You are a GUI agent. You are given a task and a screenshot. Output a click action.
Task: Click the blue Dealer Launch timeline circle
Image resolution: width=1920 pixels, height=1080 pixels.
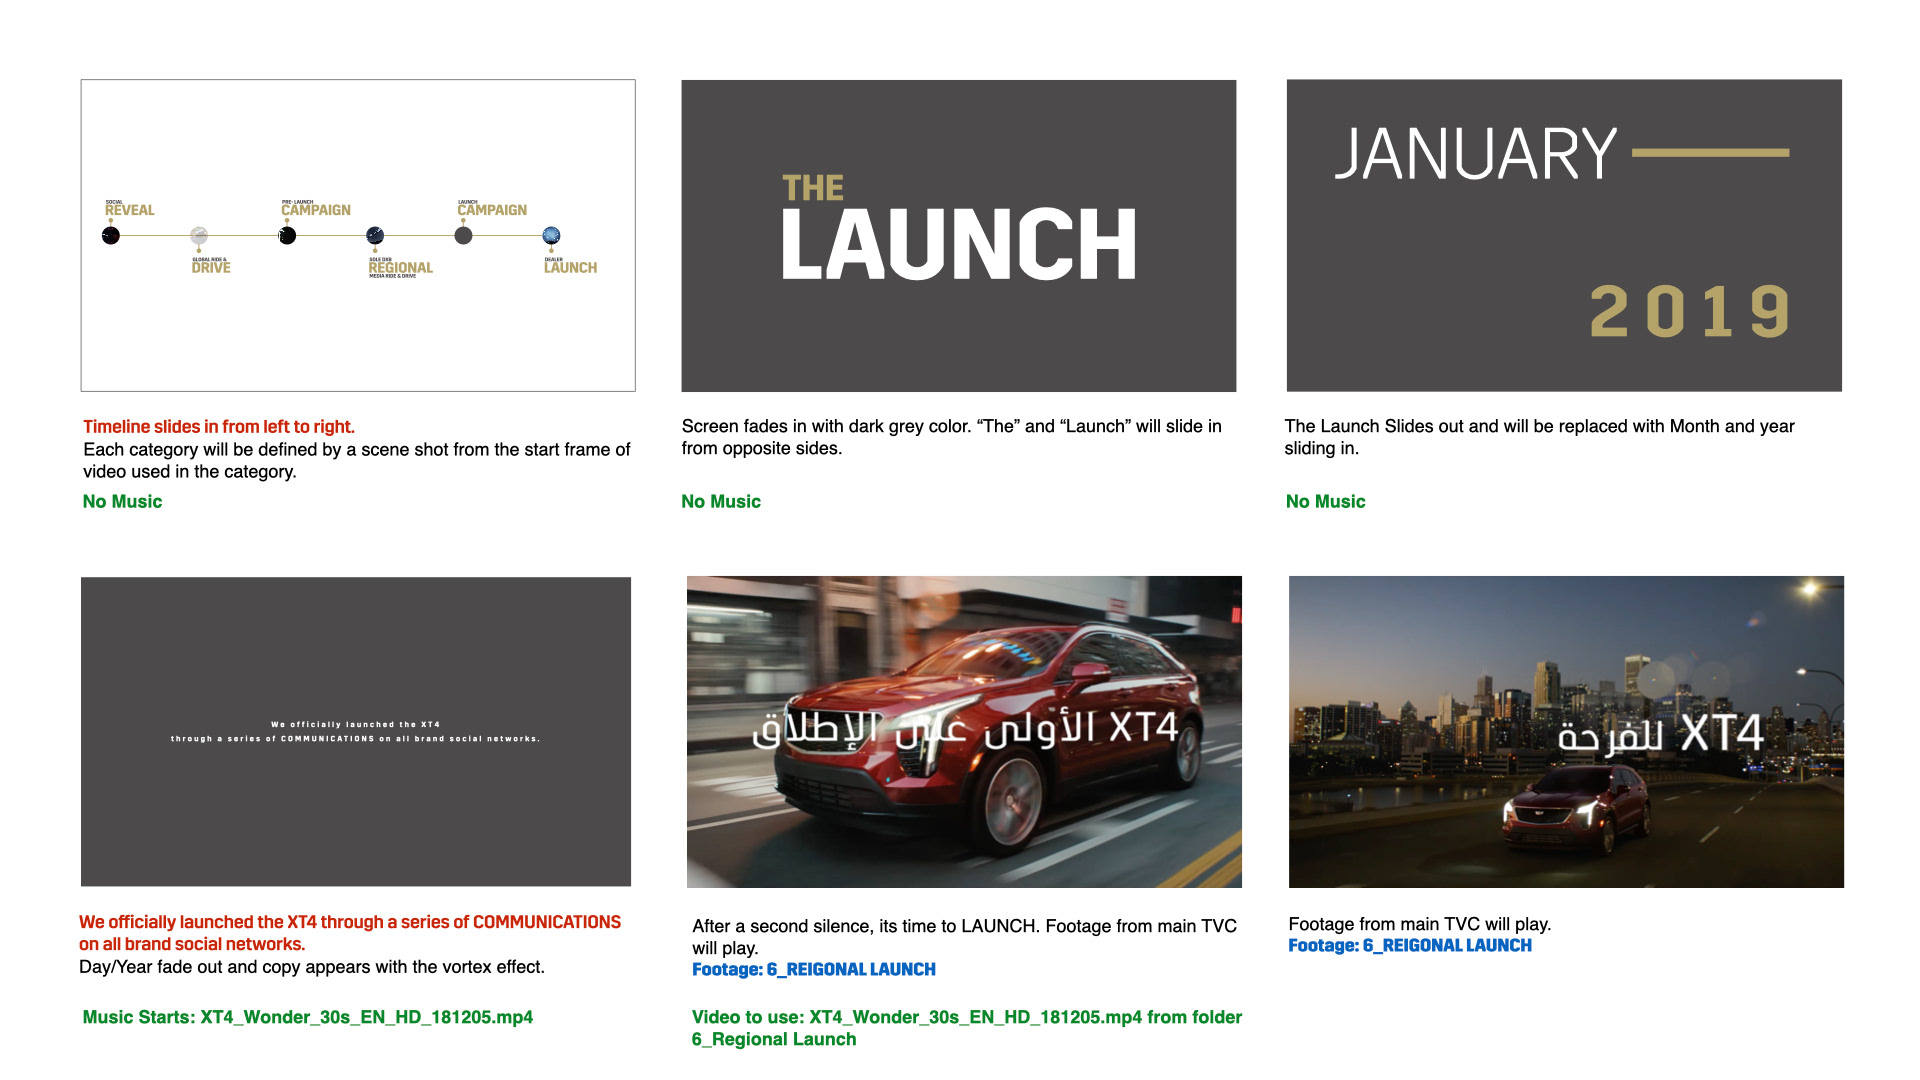coord(551,236)
